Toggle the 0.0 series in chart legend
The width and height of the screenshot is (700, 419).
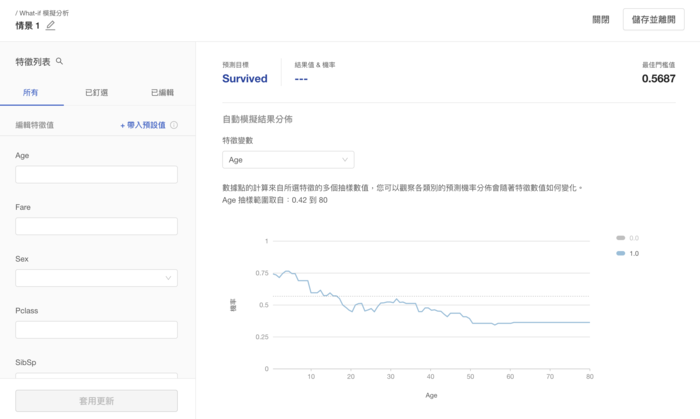[x=627, y=238]
